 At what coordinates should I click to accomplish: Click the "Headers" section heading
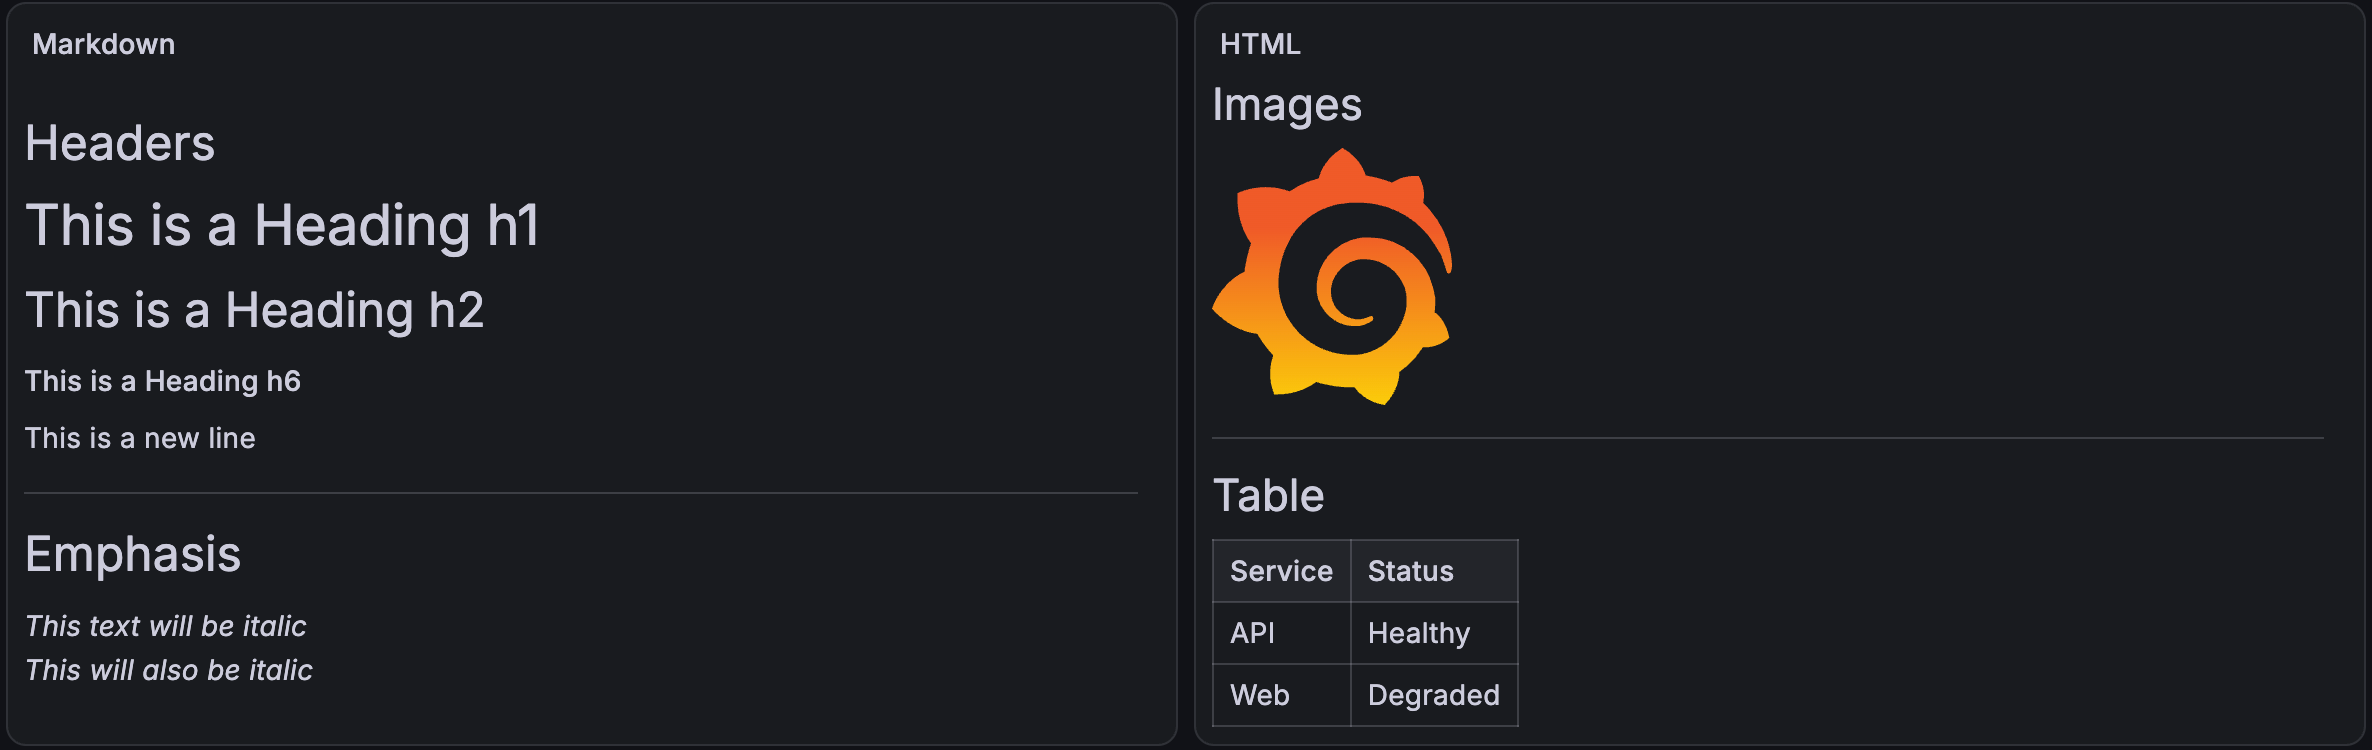[x=120, y=143]
